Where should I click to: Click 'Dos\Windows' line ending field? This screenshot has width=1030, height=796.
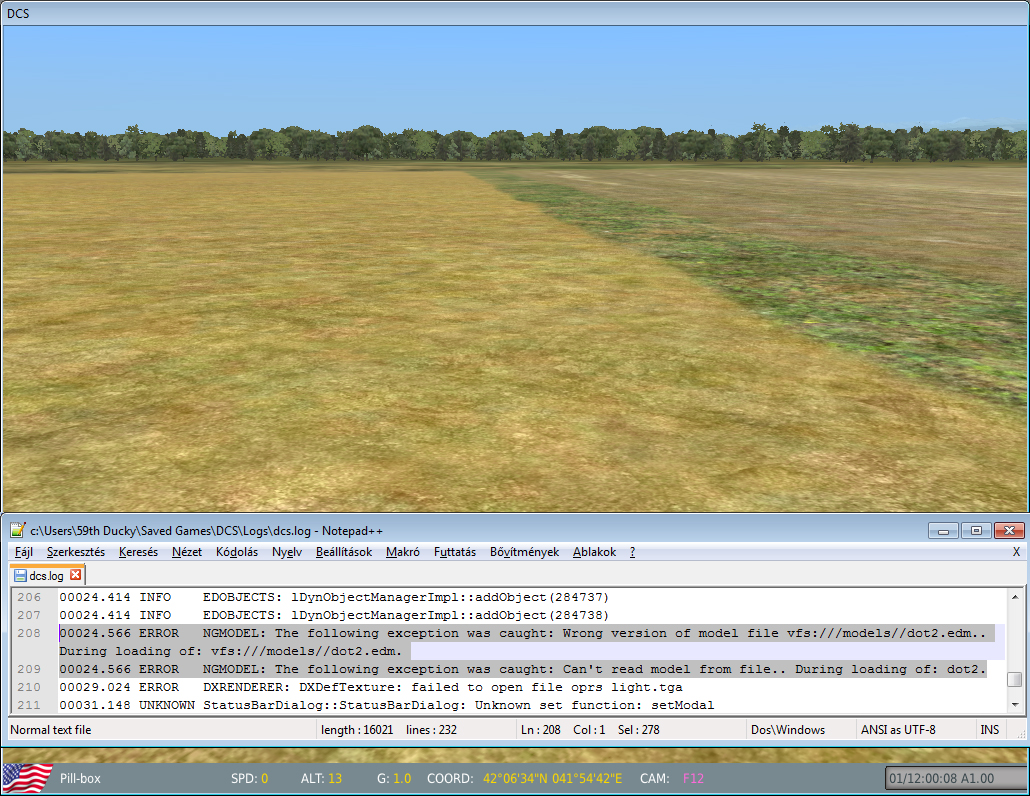tap(788, 730)
